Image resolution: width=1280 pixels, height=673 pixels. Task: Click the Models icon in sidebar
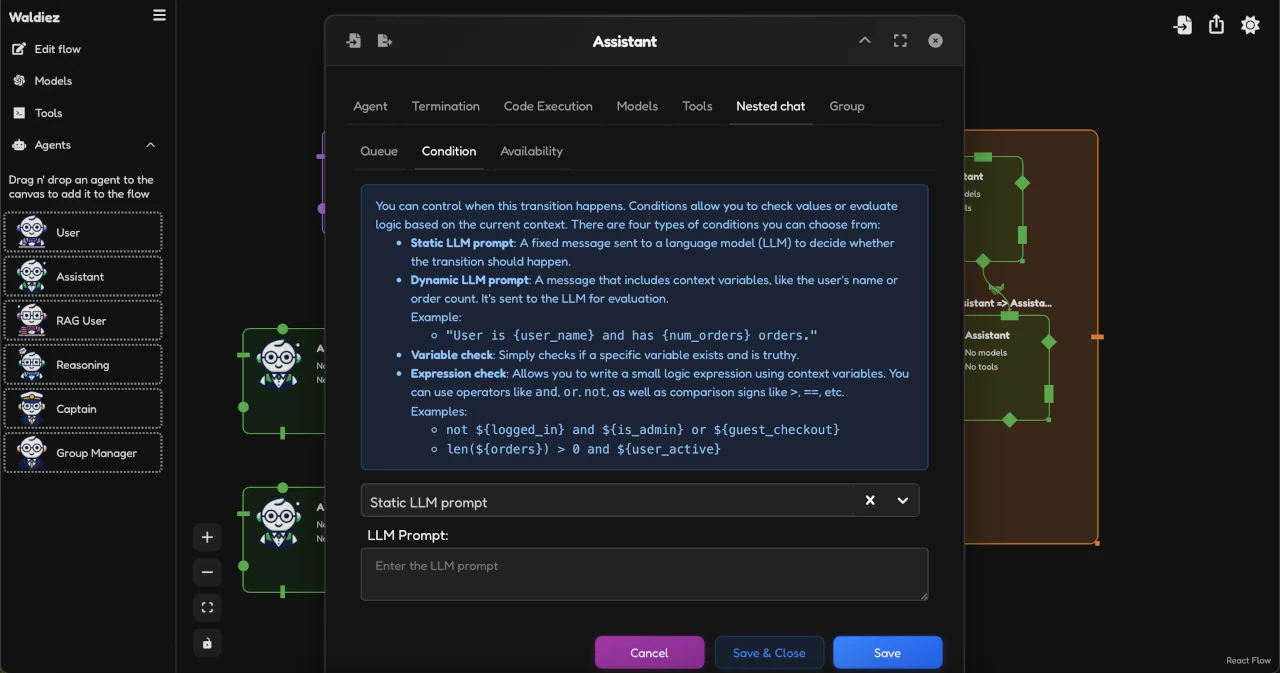19,81
